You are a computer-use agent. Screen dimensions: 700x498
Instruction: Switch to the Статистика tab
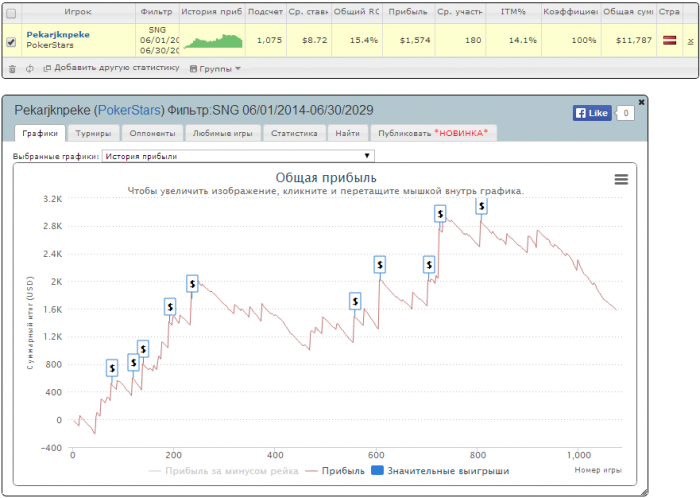294,133
